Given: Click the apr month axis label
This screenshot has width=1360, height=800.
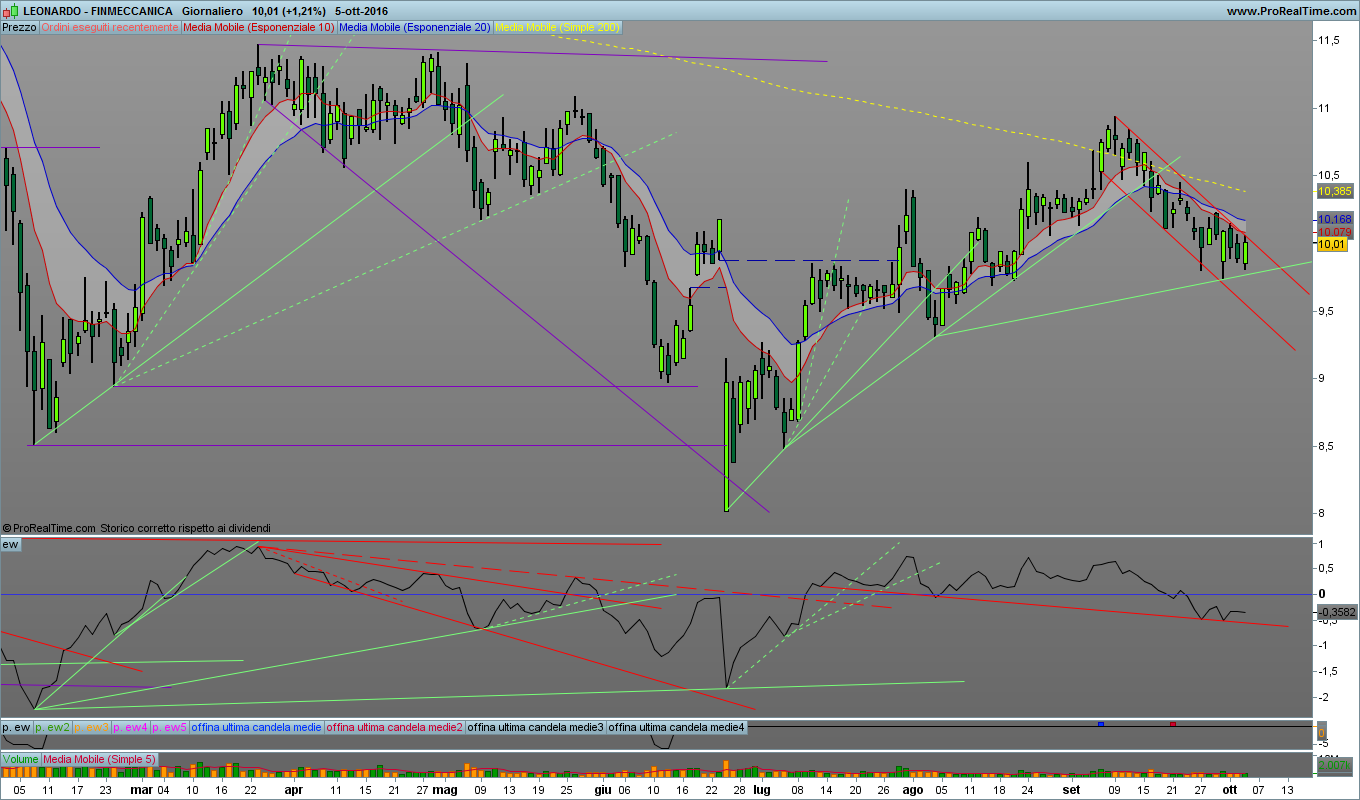Looking at the screenshot, I should point(294,789).
